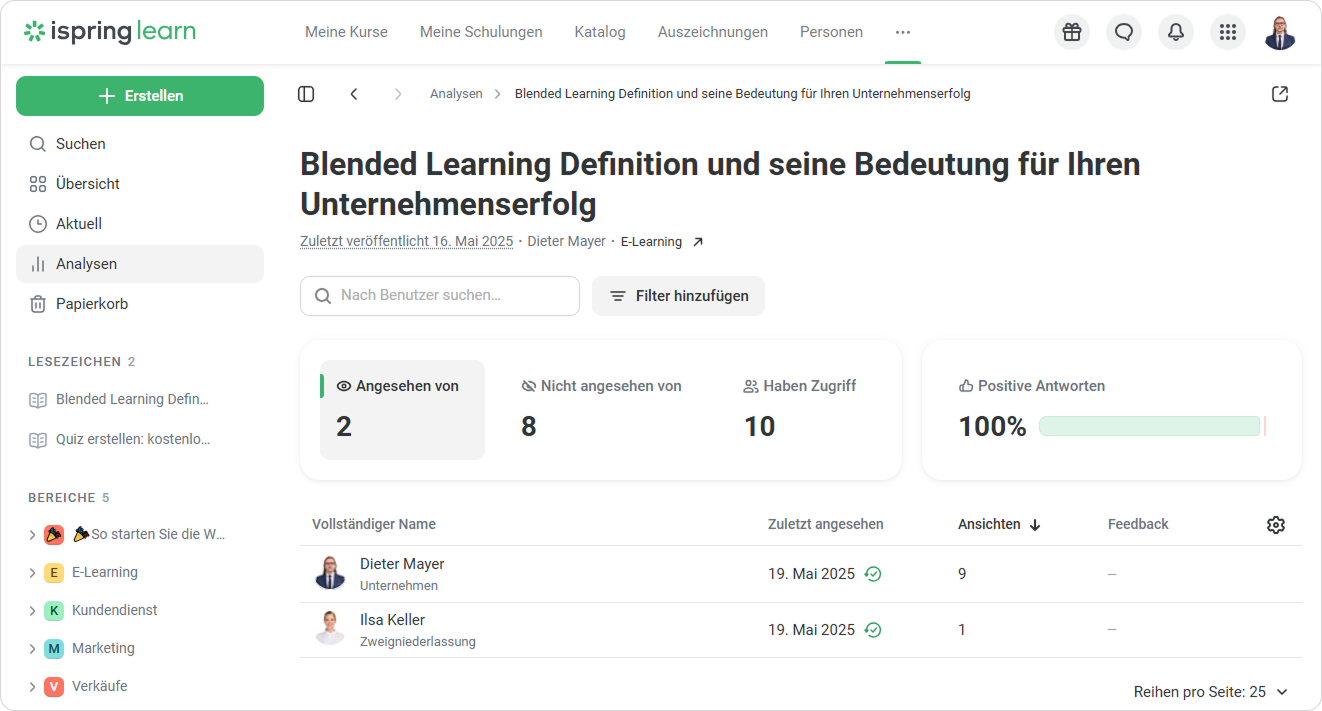
Task: Open the gift box icon in header
Action: 1072,32
